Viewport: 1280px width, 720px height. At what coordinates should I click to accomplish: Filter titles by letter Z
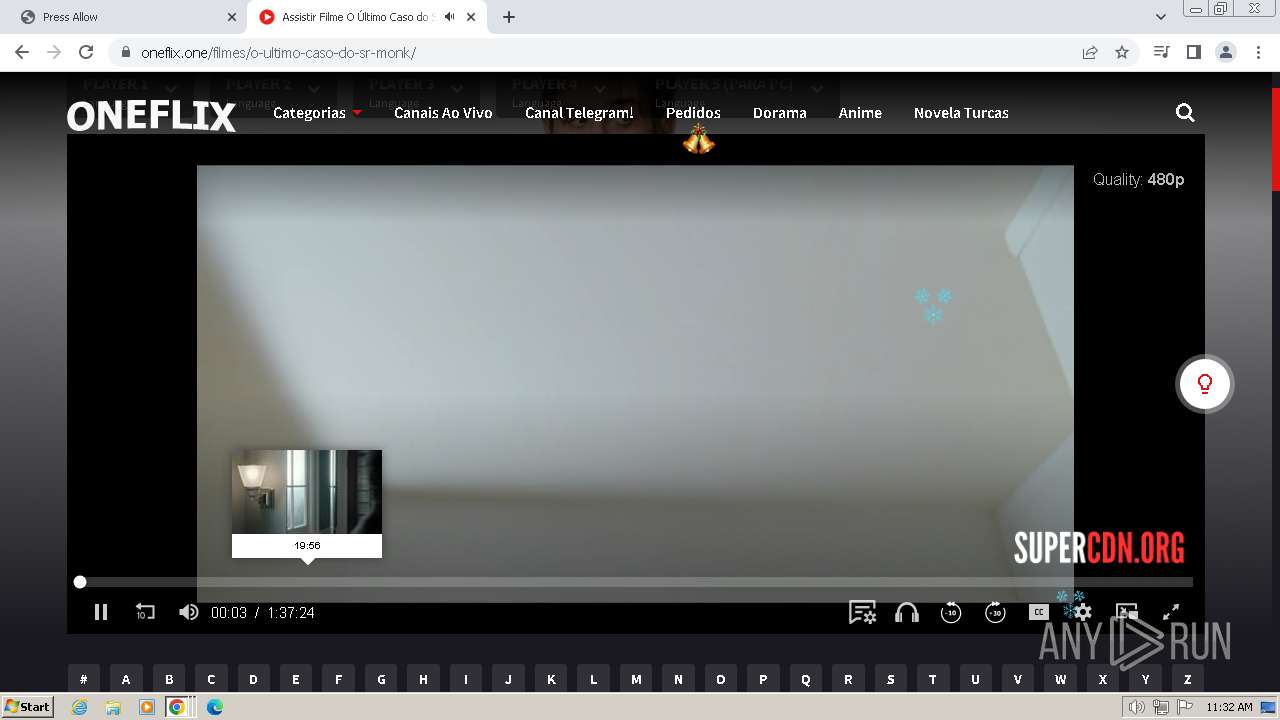point(1187,679)
